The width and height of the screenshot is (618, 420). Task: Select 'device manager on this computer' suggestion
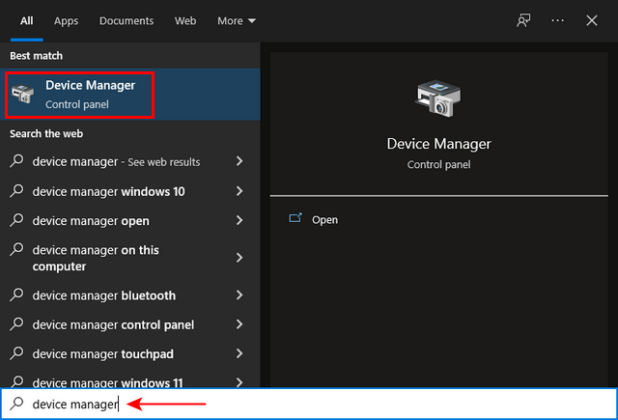(95, 258)
